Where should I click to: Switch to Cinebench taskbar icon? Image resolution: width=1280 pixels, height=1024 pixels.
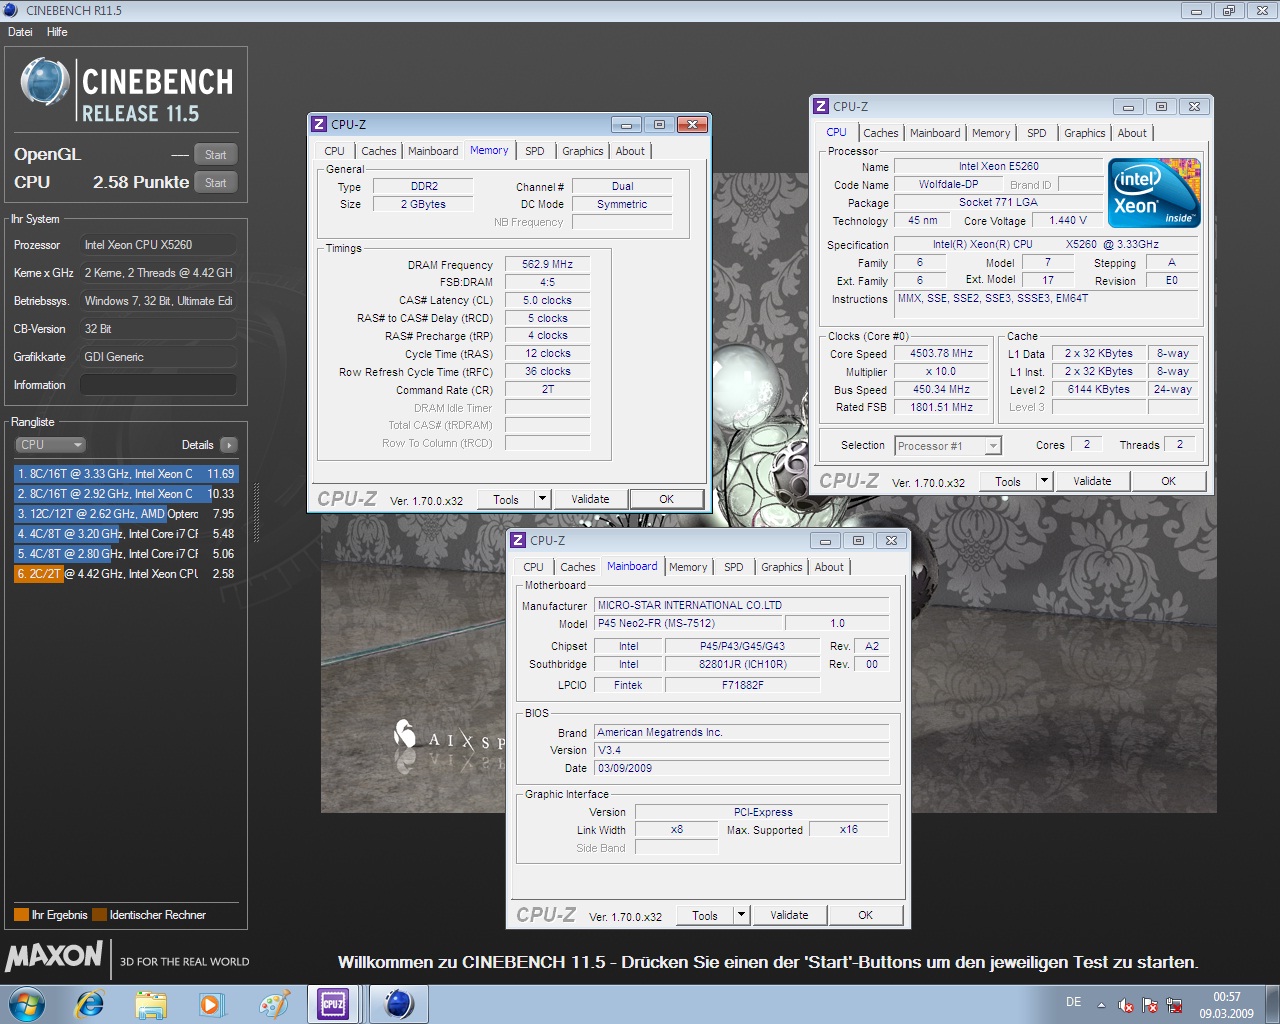399,1004
